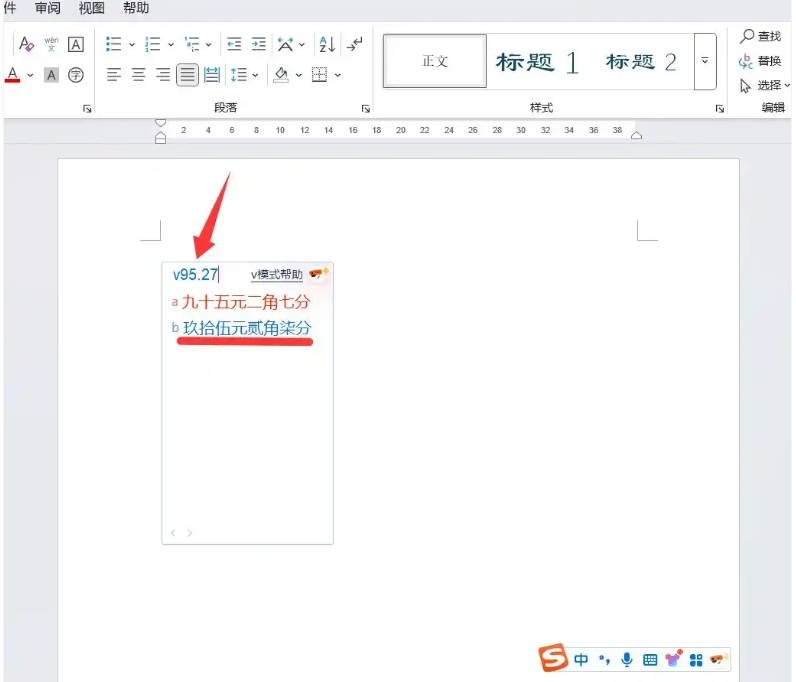Image resolution: width=796 pixels, height=682 pixels.
Task: Open the Phonetic Guide (wén) tool
Action: click(x=51, y=44)
